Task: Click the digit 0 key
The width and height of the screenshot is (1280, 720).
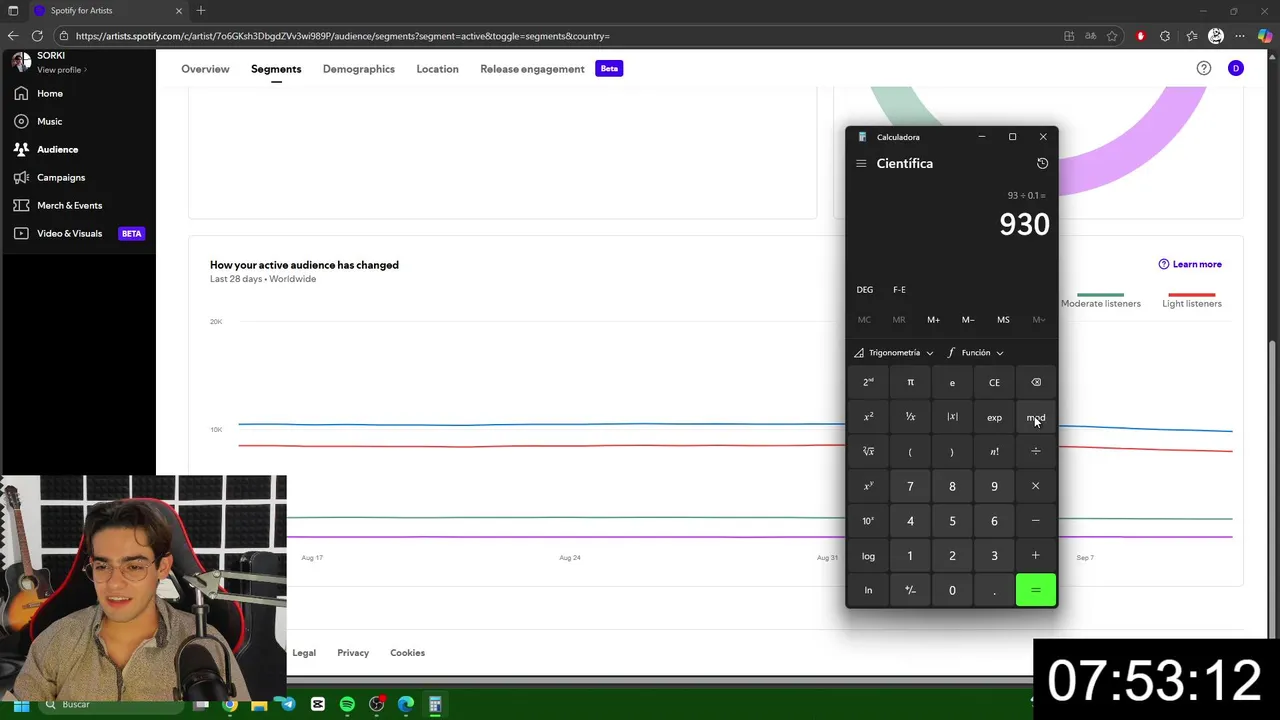Action: click(952, 590)
